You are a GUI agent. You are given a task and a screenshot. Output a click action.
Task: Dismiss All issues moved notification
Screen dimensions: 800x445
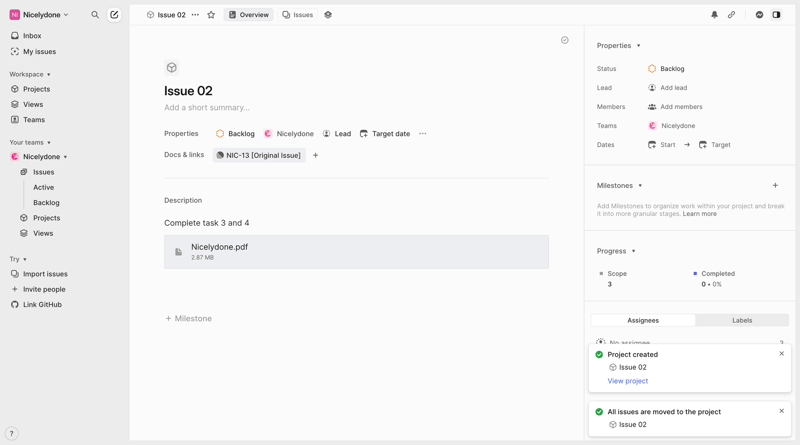(x=782, y=411)
